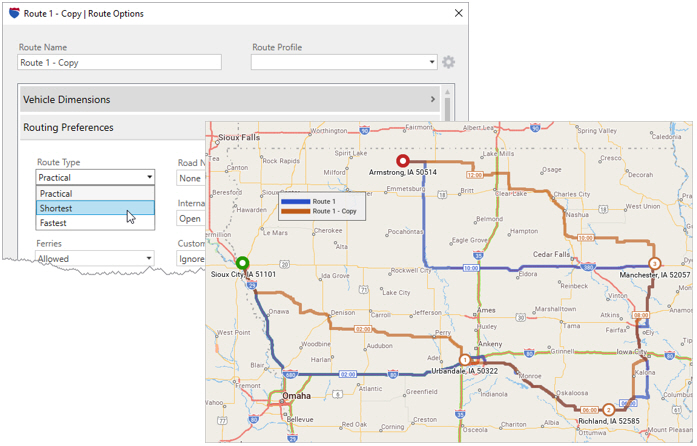The width and height of the screenshot is (697, 446).
Task: Close the Route Options dialog
Action: pyautogui.click(x=459, y=13)
